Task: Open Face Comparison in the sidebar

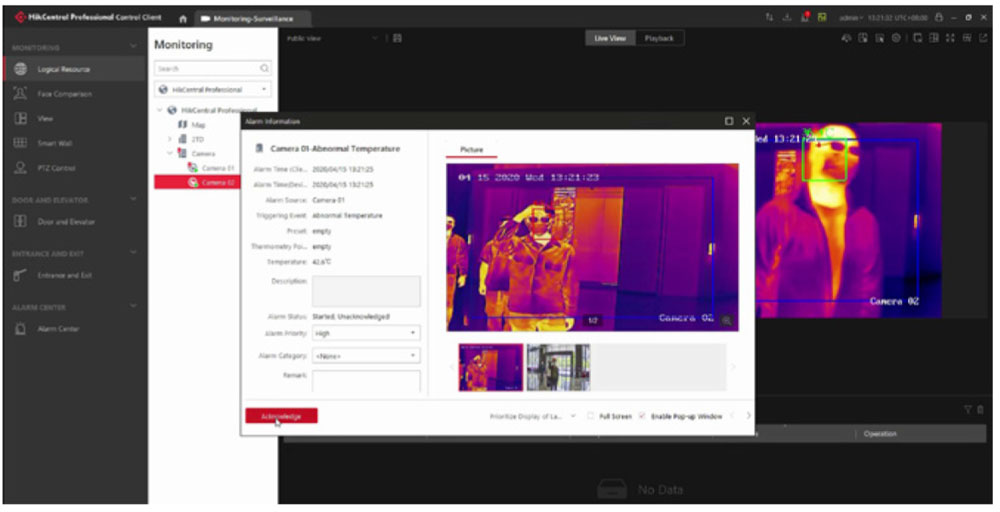Action: coord(64,94)
